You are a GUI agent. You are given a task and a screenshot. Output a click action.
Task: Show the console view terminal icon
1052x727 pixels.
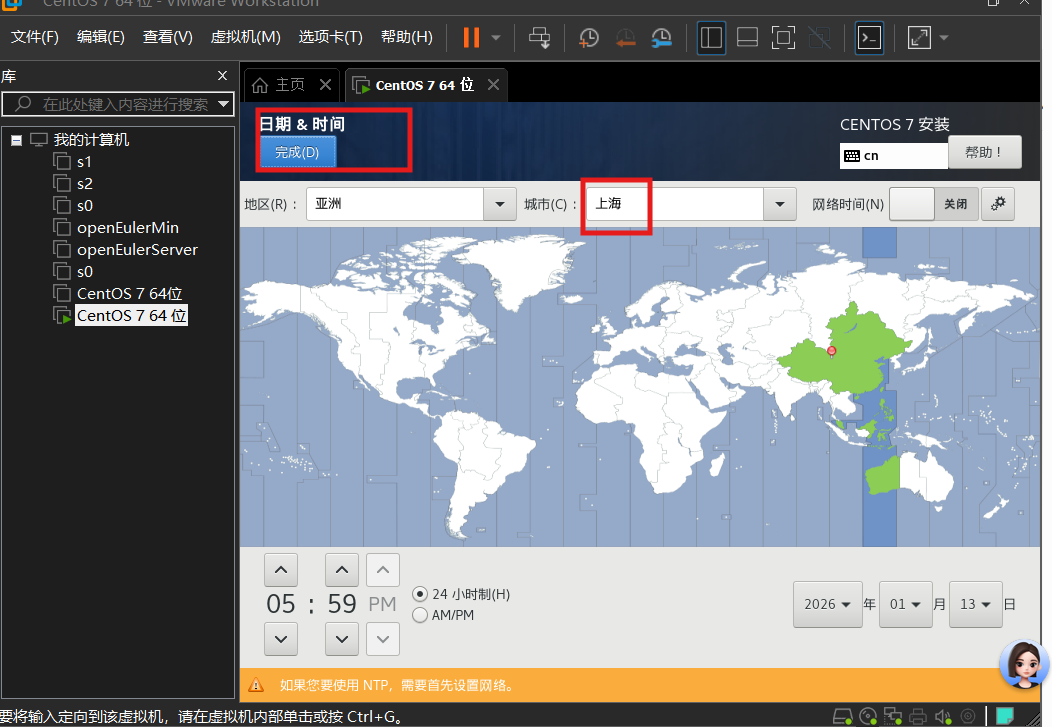click(870, 38)
